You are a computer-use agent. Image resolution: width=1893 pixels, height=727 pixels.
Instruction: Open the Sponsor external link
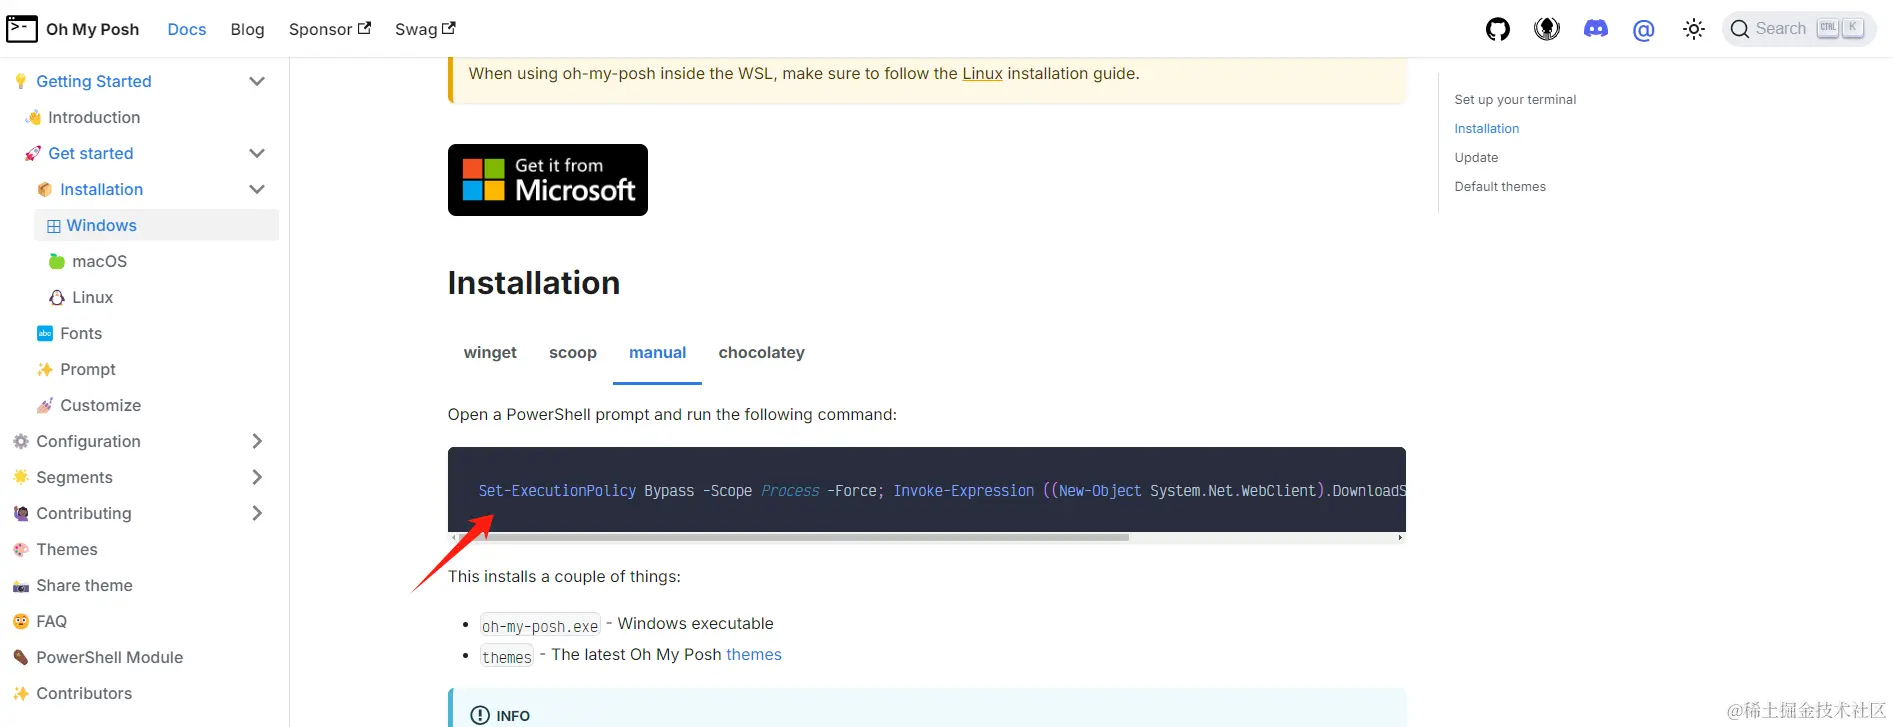pyautogui.click(x=330, y=29)
